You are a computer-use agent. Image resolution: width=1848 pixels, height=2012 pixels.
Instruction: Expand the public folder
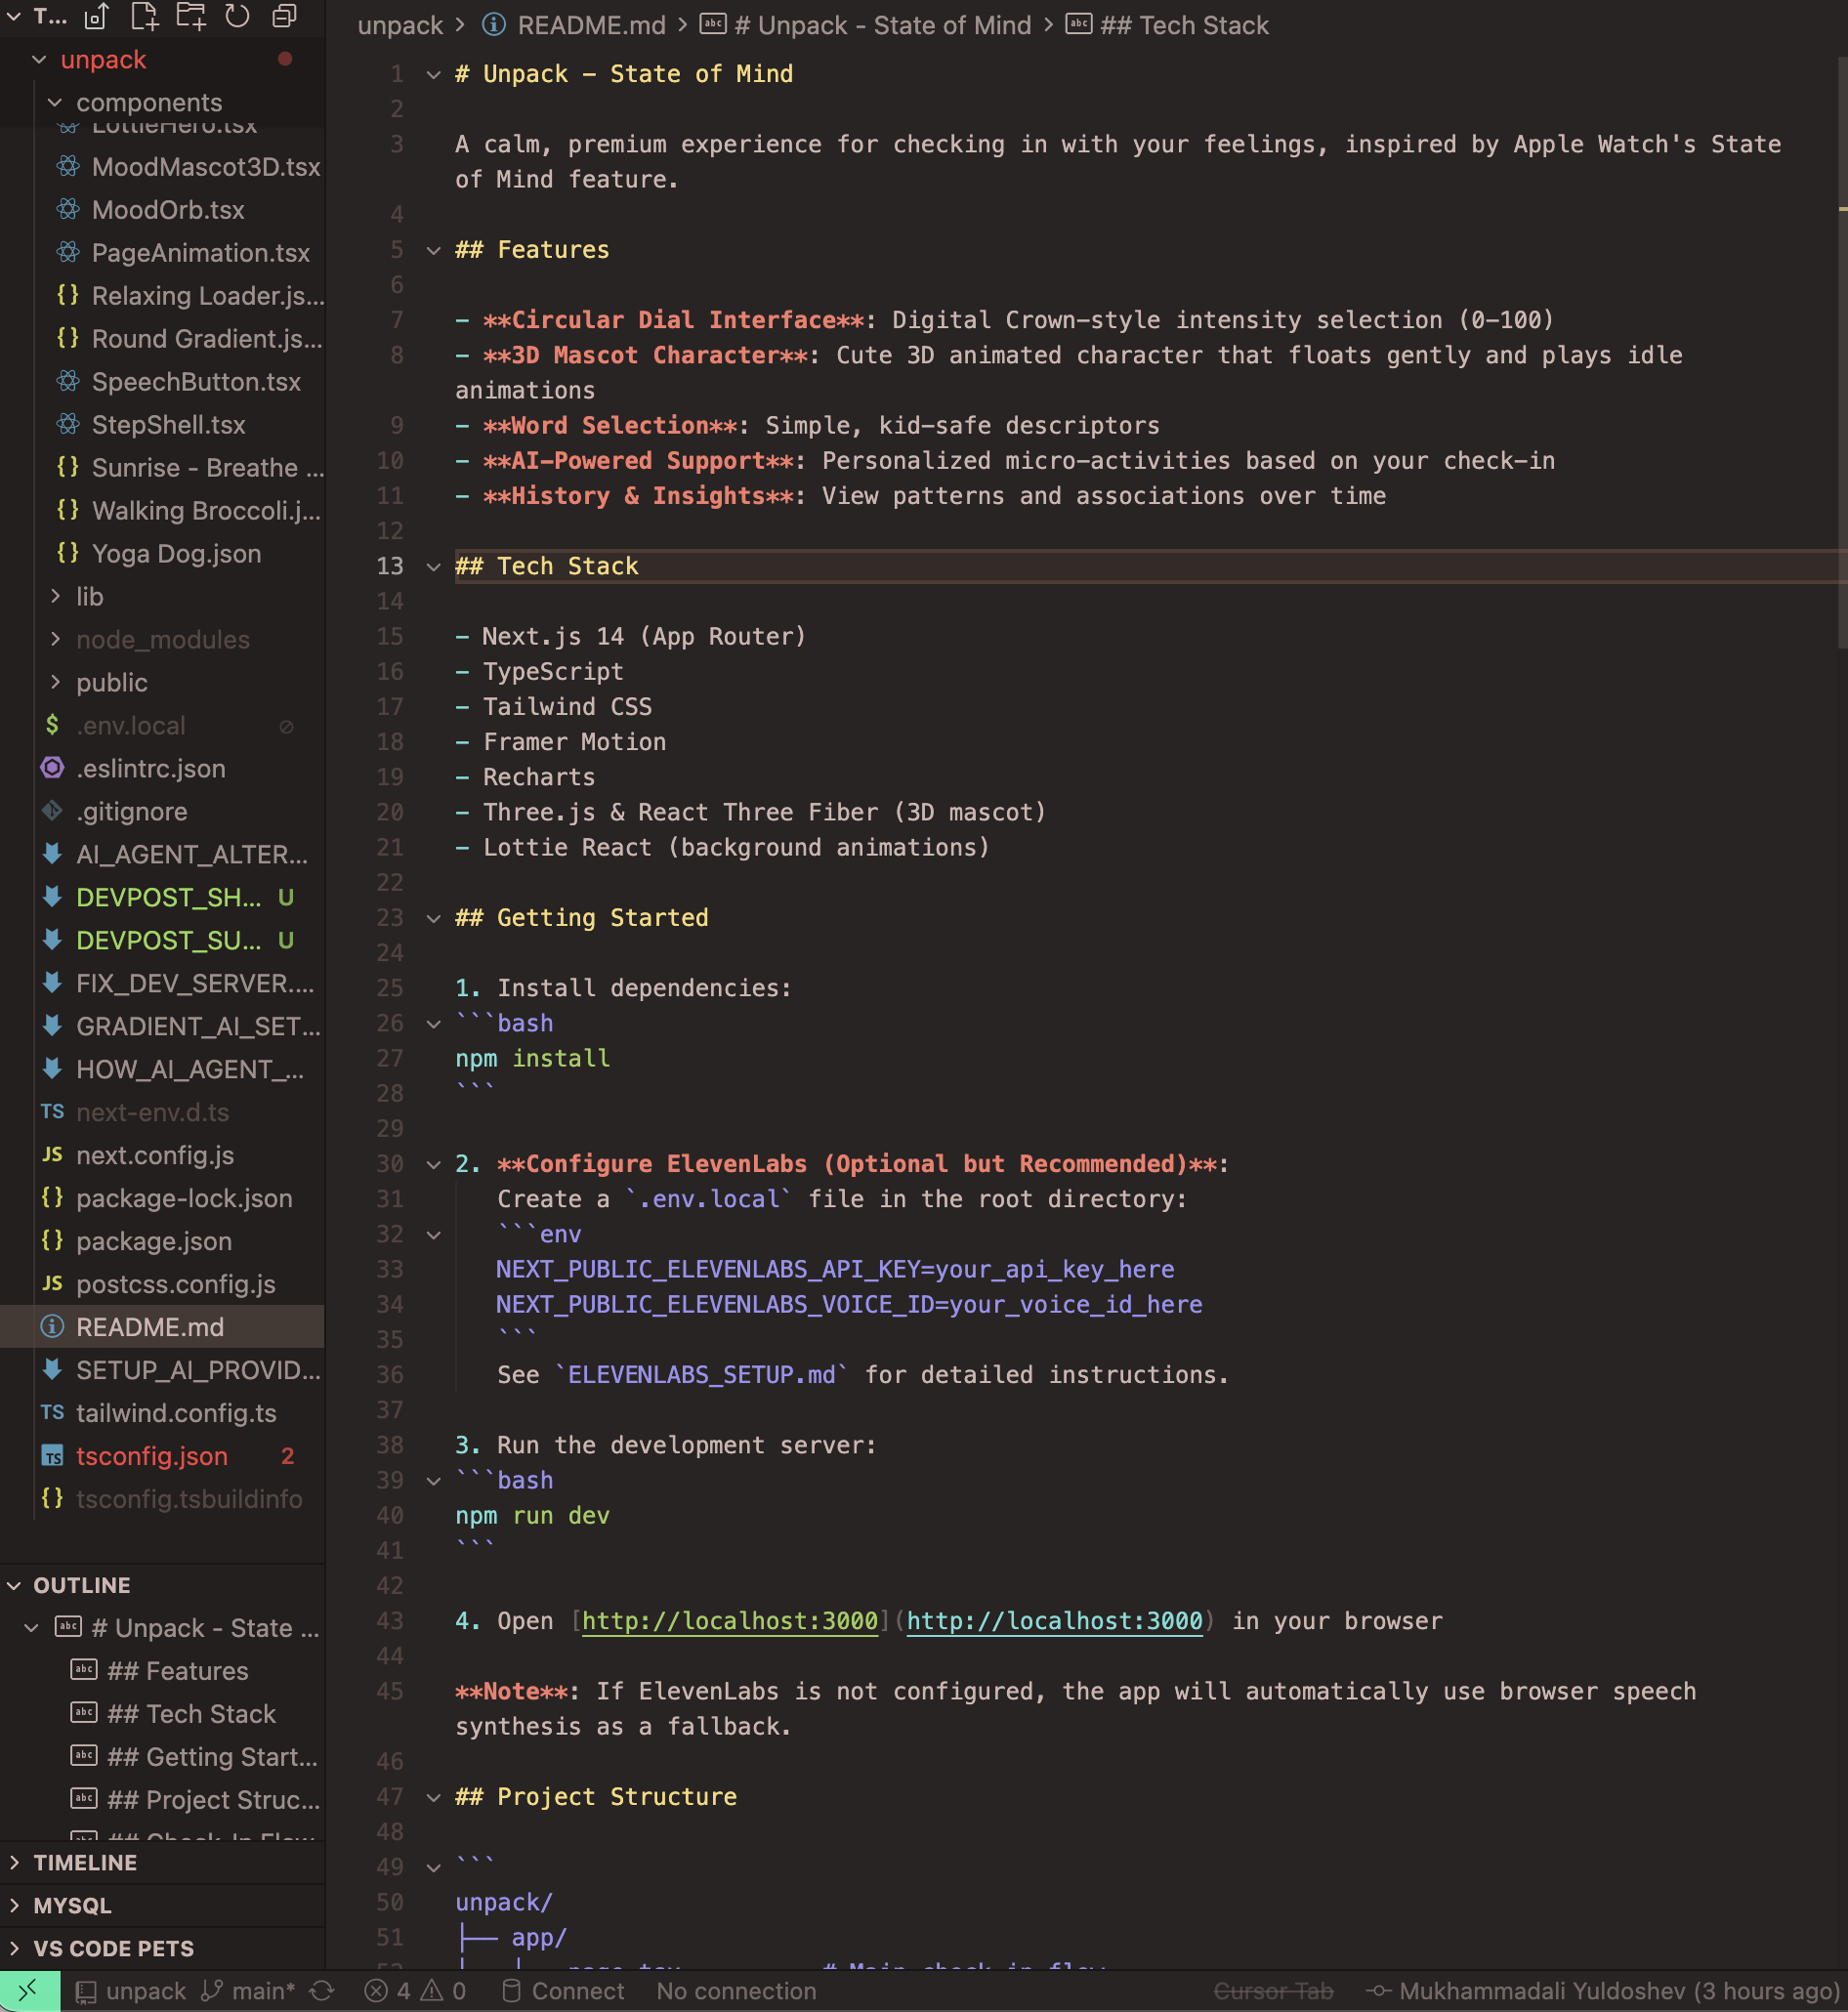click(x=56, y=682)
